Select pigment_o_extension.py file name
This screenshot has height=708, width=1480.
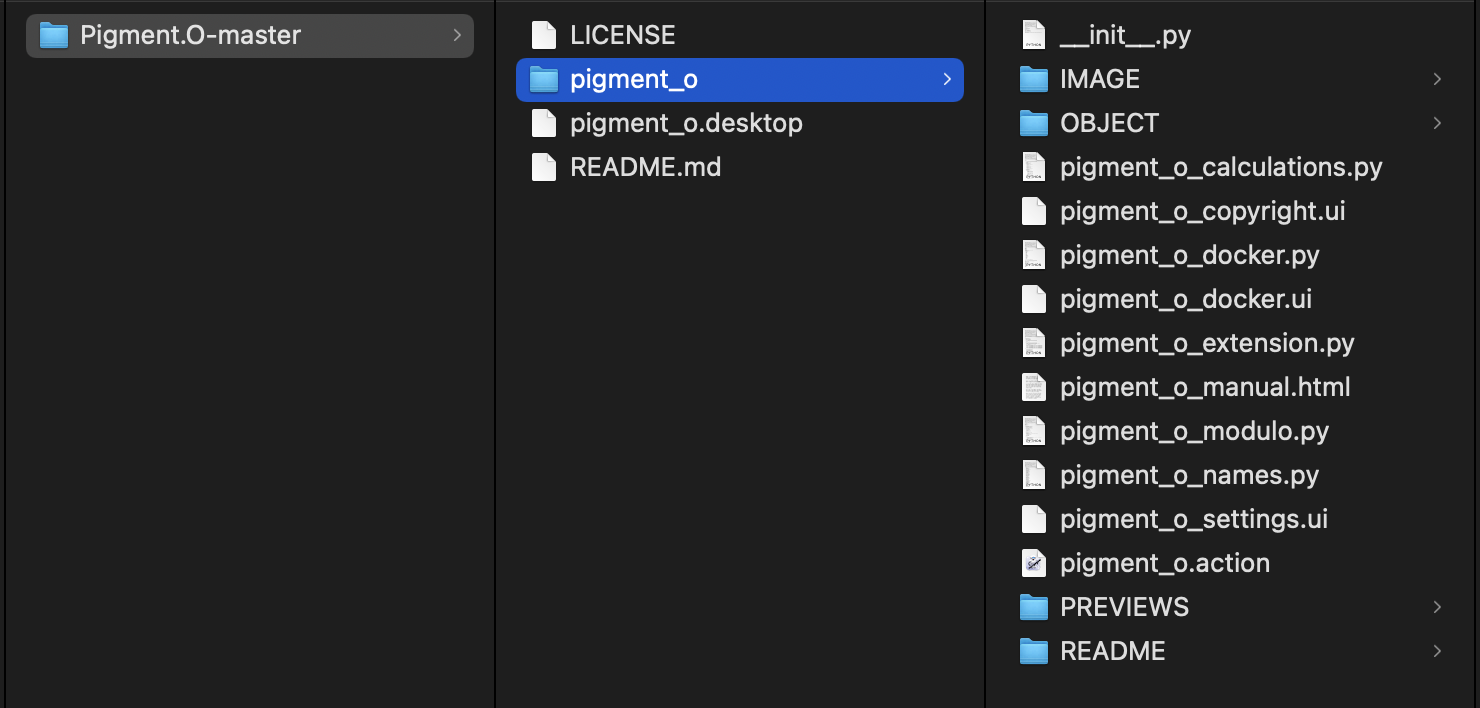pos(1207,343)
